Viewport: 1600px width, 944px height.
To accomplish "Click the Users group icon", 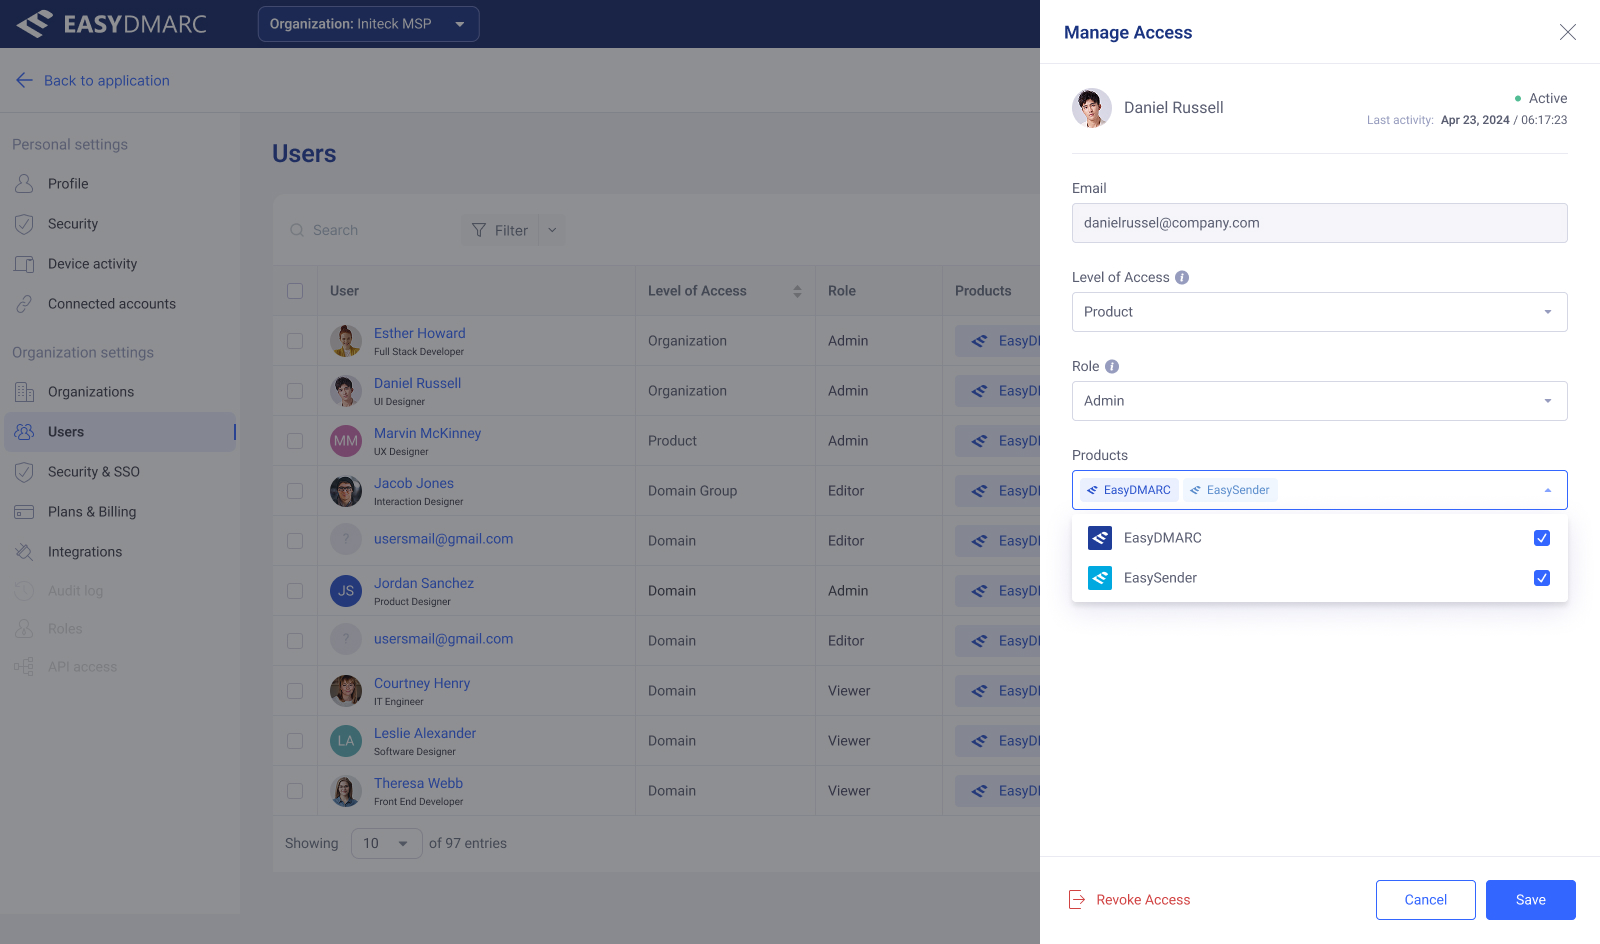I will coord(24,432).
